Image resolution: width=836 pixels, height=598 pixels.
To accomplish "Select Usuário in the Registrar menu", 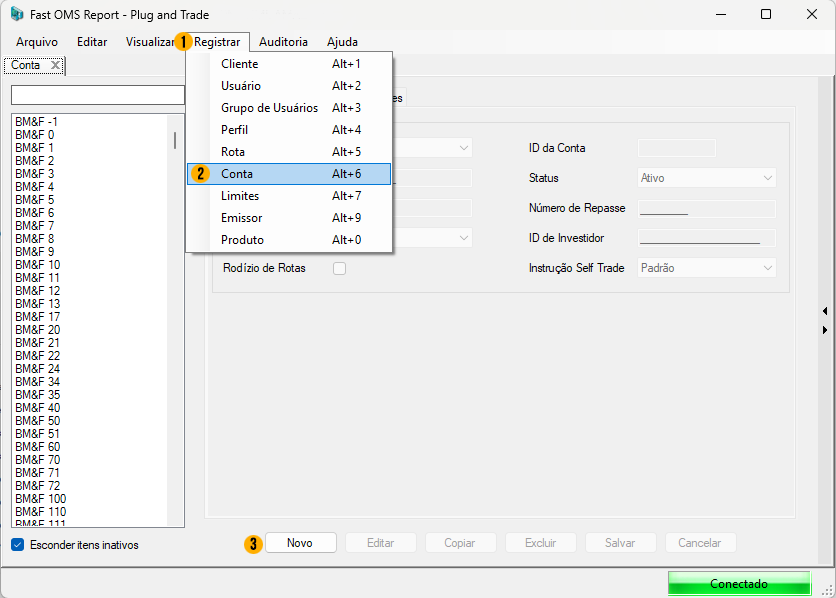I will click(x=289, y=86).
